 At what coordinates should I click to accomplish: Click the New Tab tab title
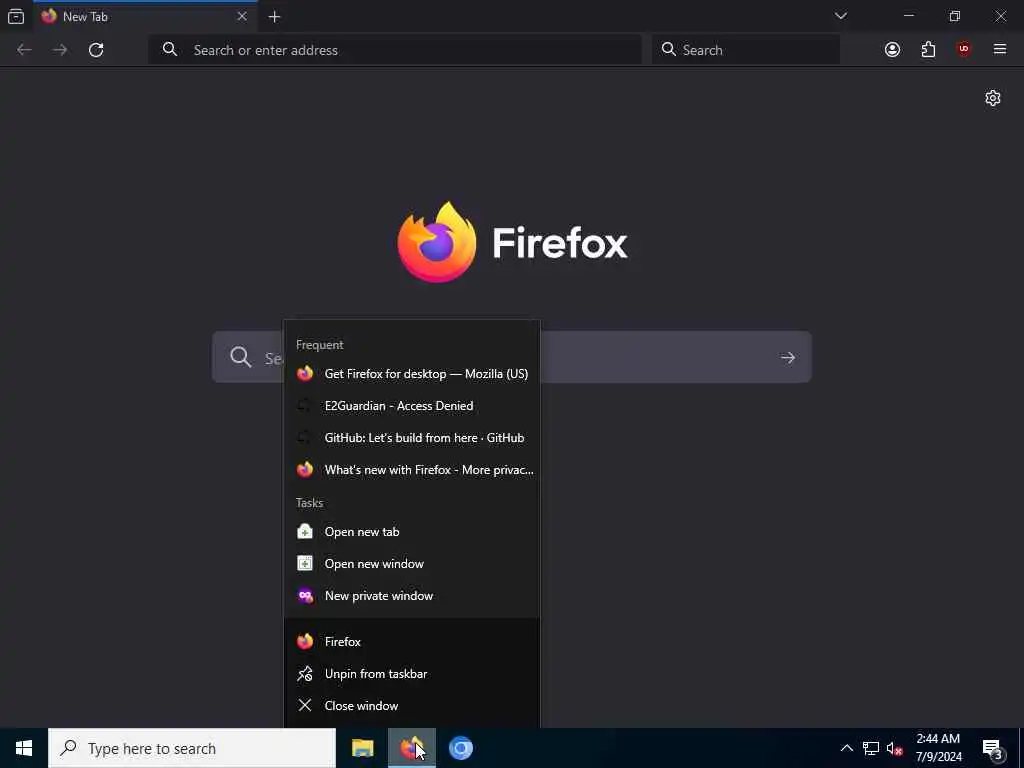pyautogui.click(x=86, y=17)
